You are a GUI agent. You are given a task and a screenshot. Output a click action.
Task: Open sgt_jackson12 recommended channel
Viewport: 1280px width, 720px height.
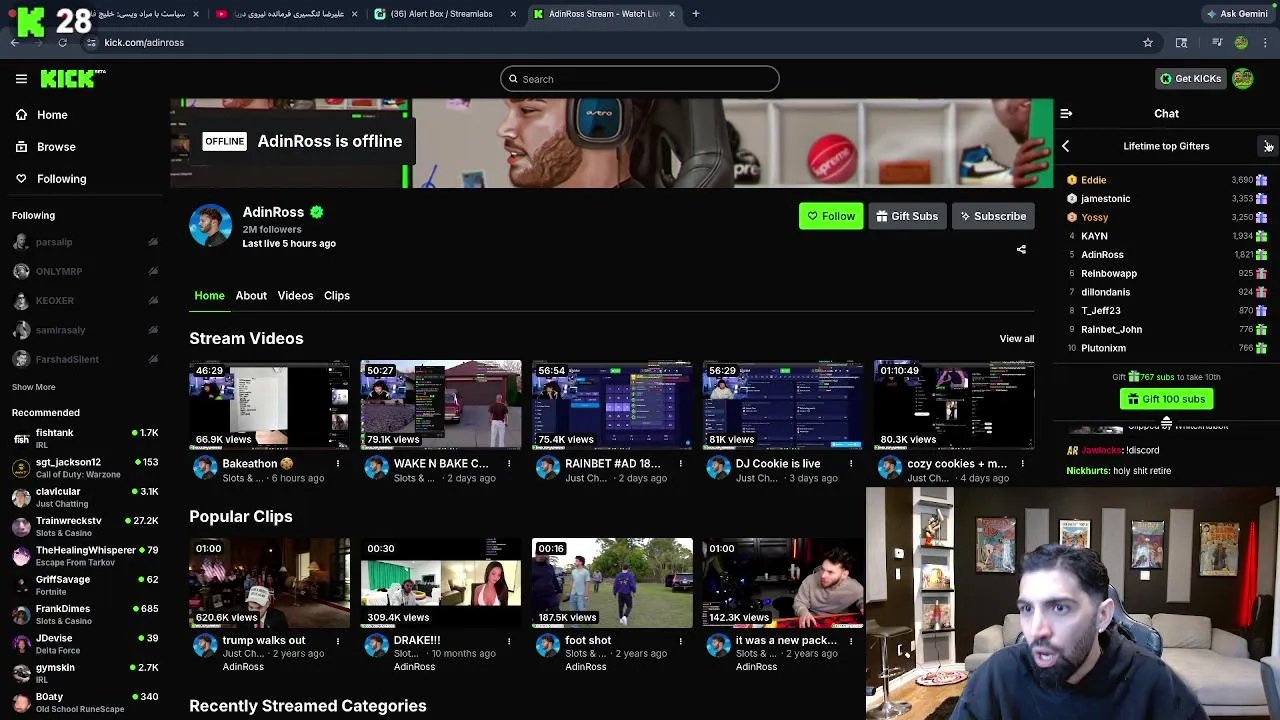click(x=85, y=467)
